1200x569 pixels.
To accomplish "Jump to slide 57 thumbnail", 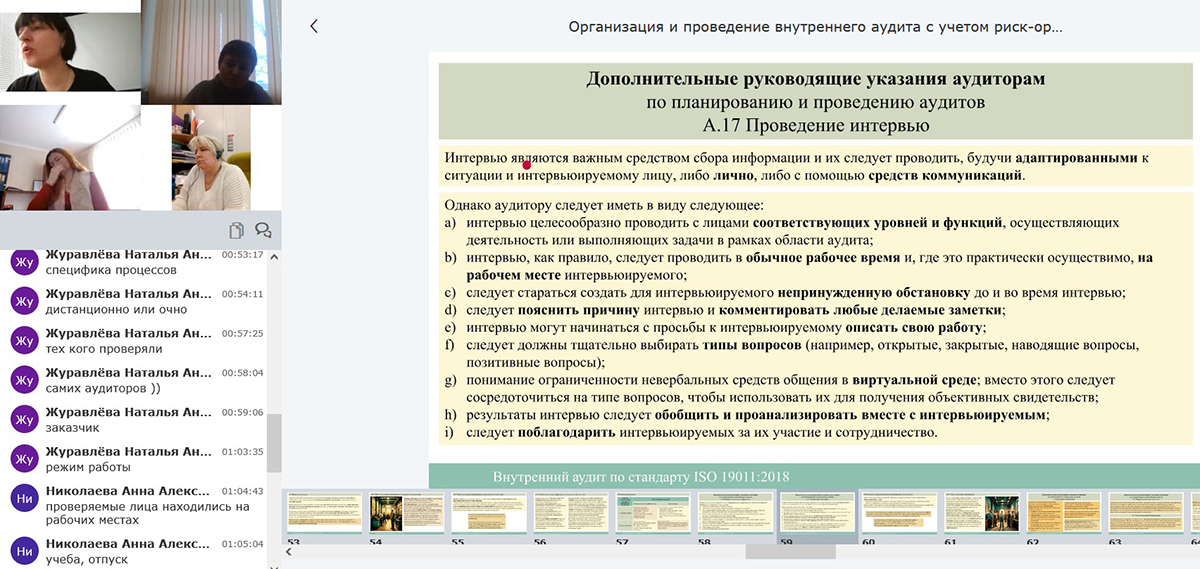I will 652,513.
